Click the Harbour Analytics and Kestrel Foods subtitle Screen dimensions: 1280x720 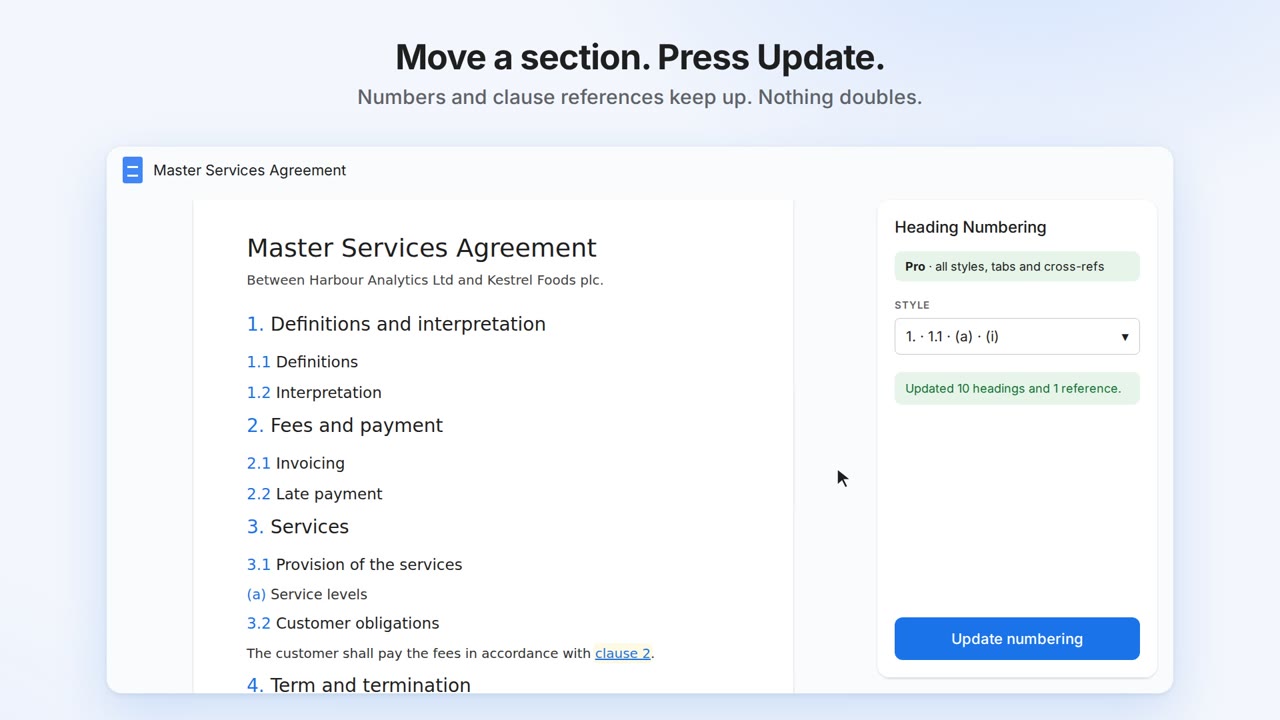[425, 280]
